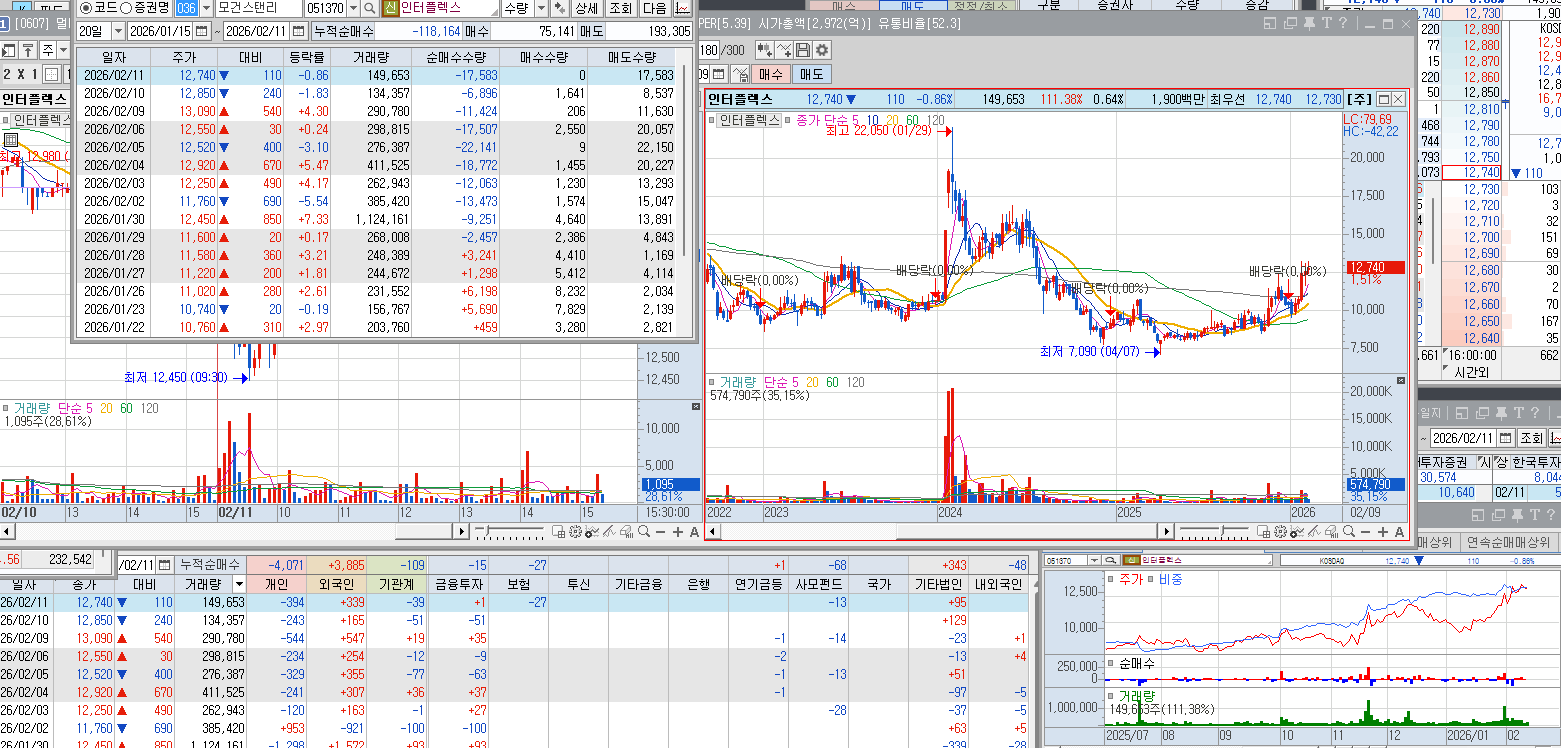Open the 051370 dropdown in mini chart
Screen dimensions: 1561x748
tap(1094, 561)
